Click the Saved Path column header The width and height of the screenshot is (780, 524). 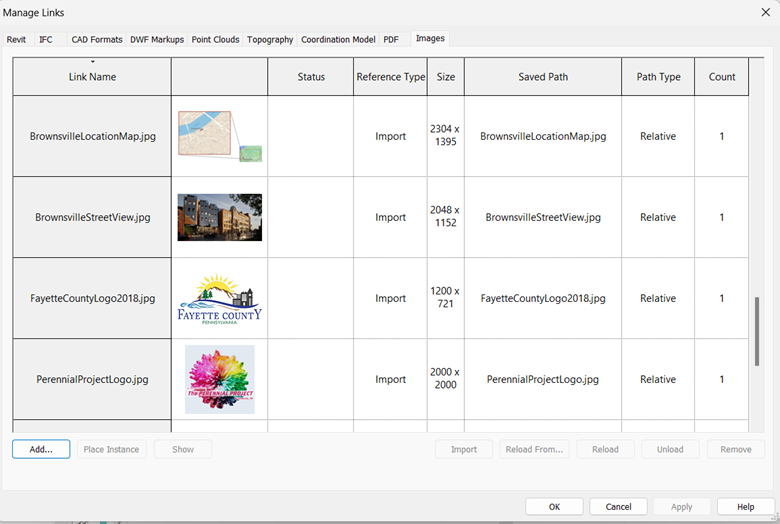click(543, 77)
